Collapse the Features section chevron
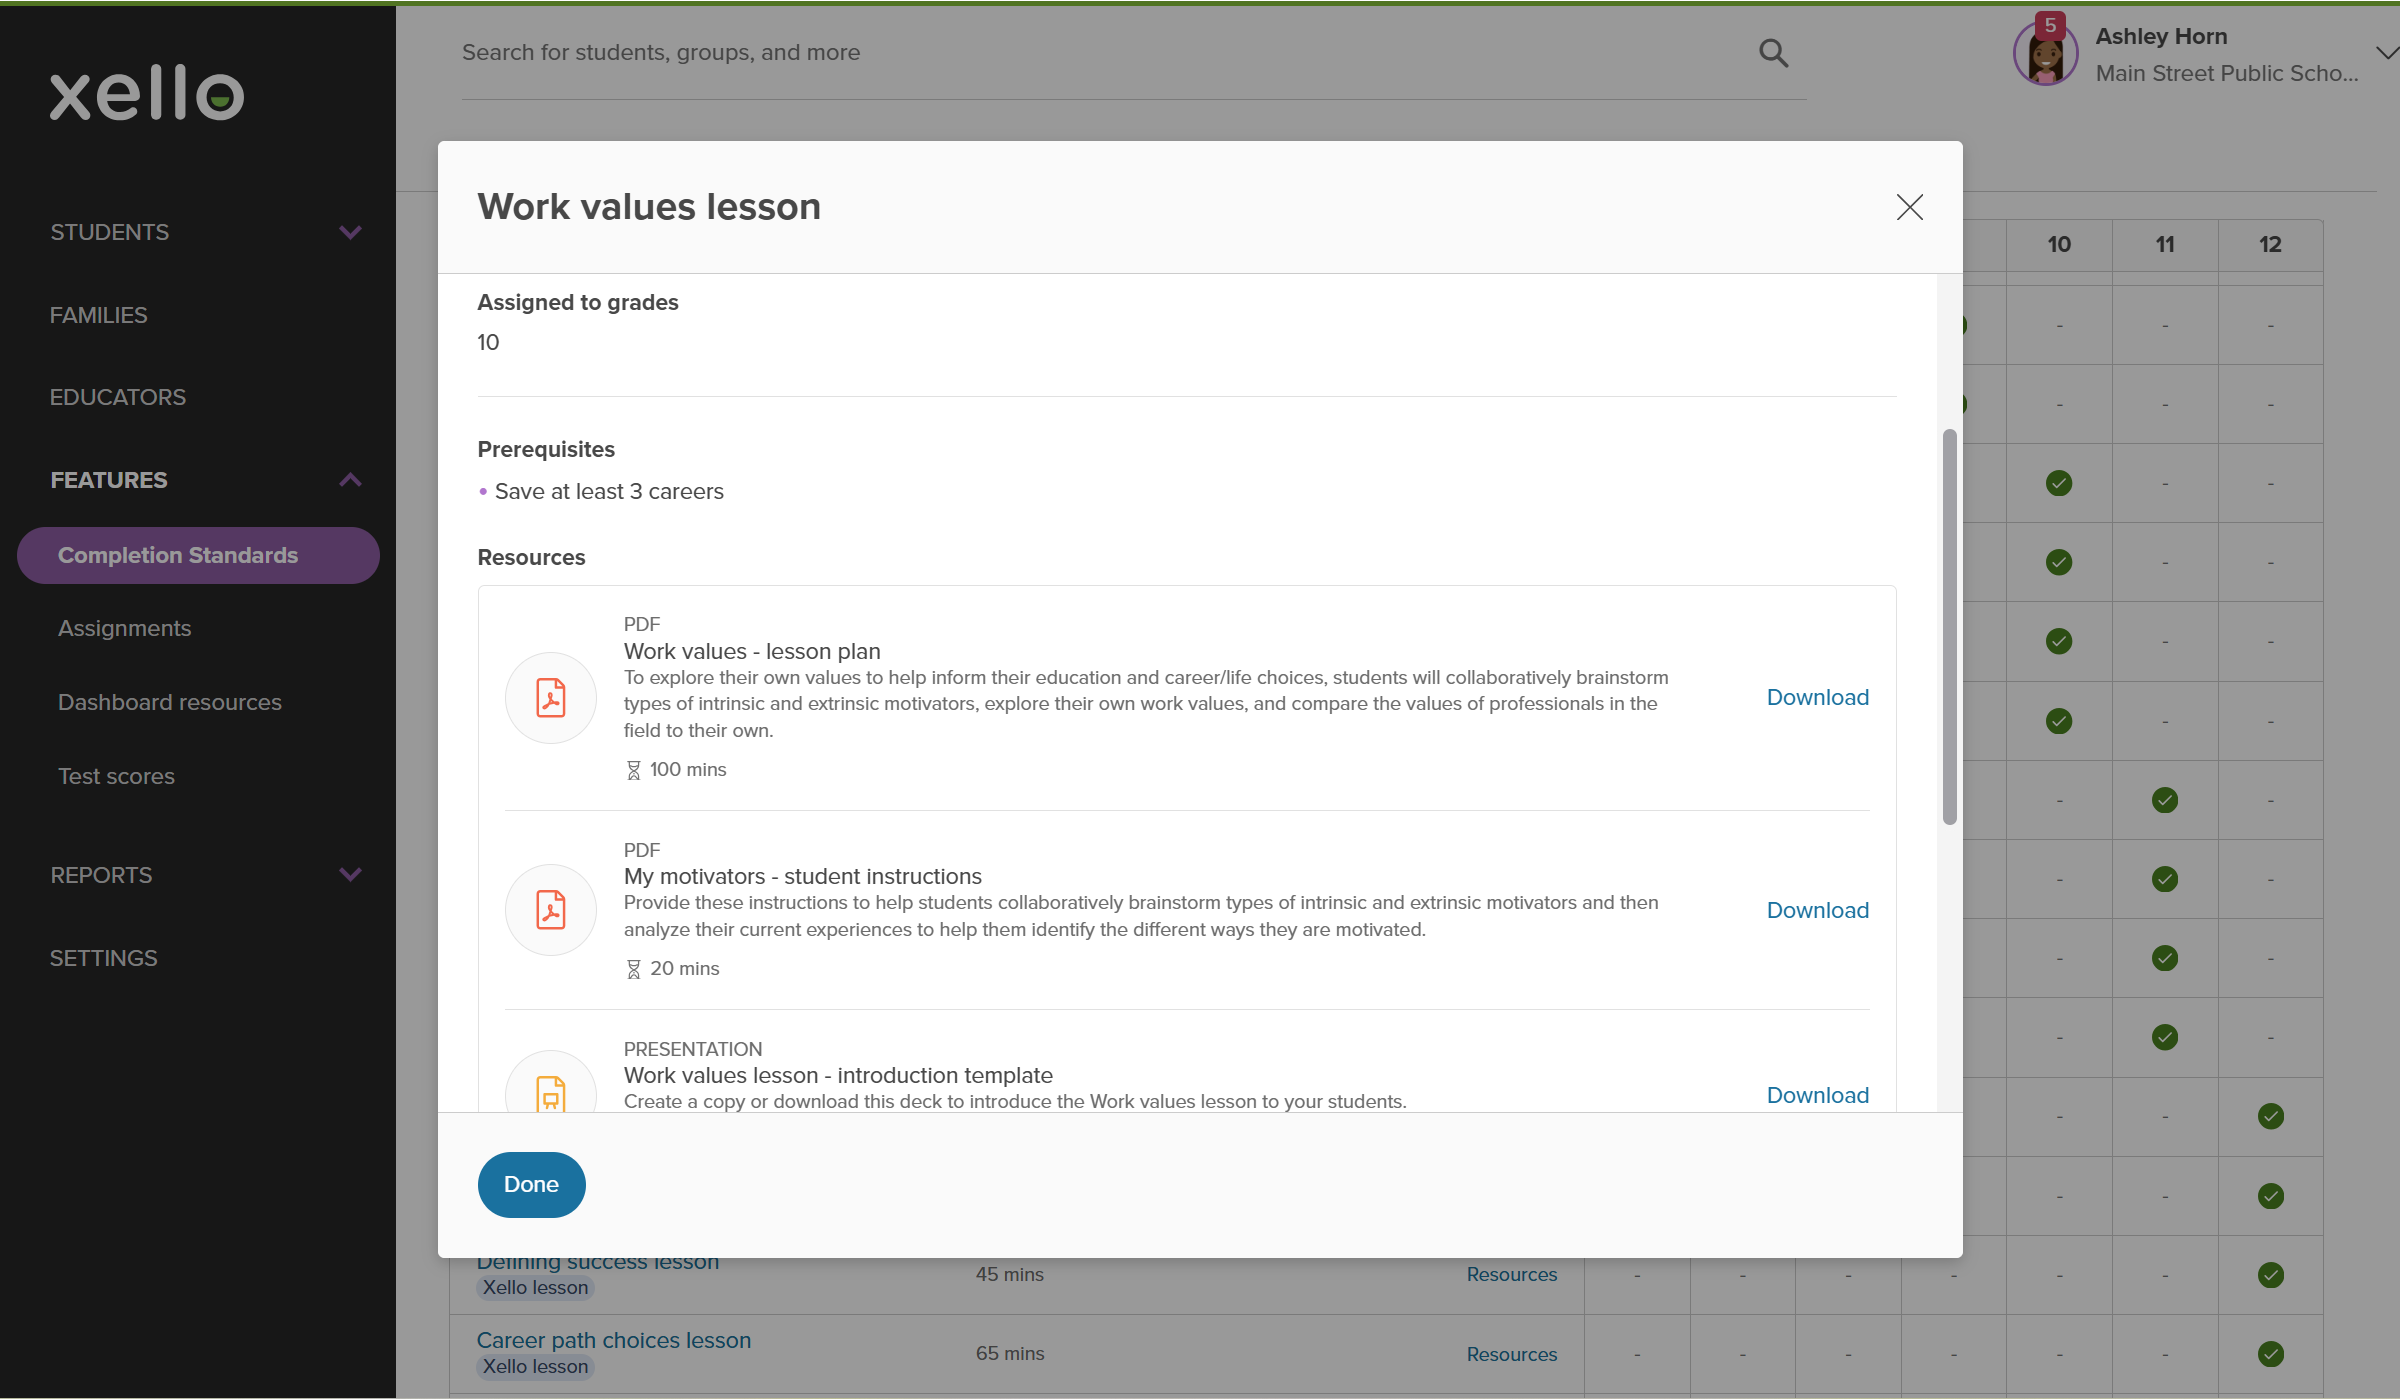Viewport: 2400px width, 1399px height. (x=350, y=480)
